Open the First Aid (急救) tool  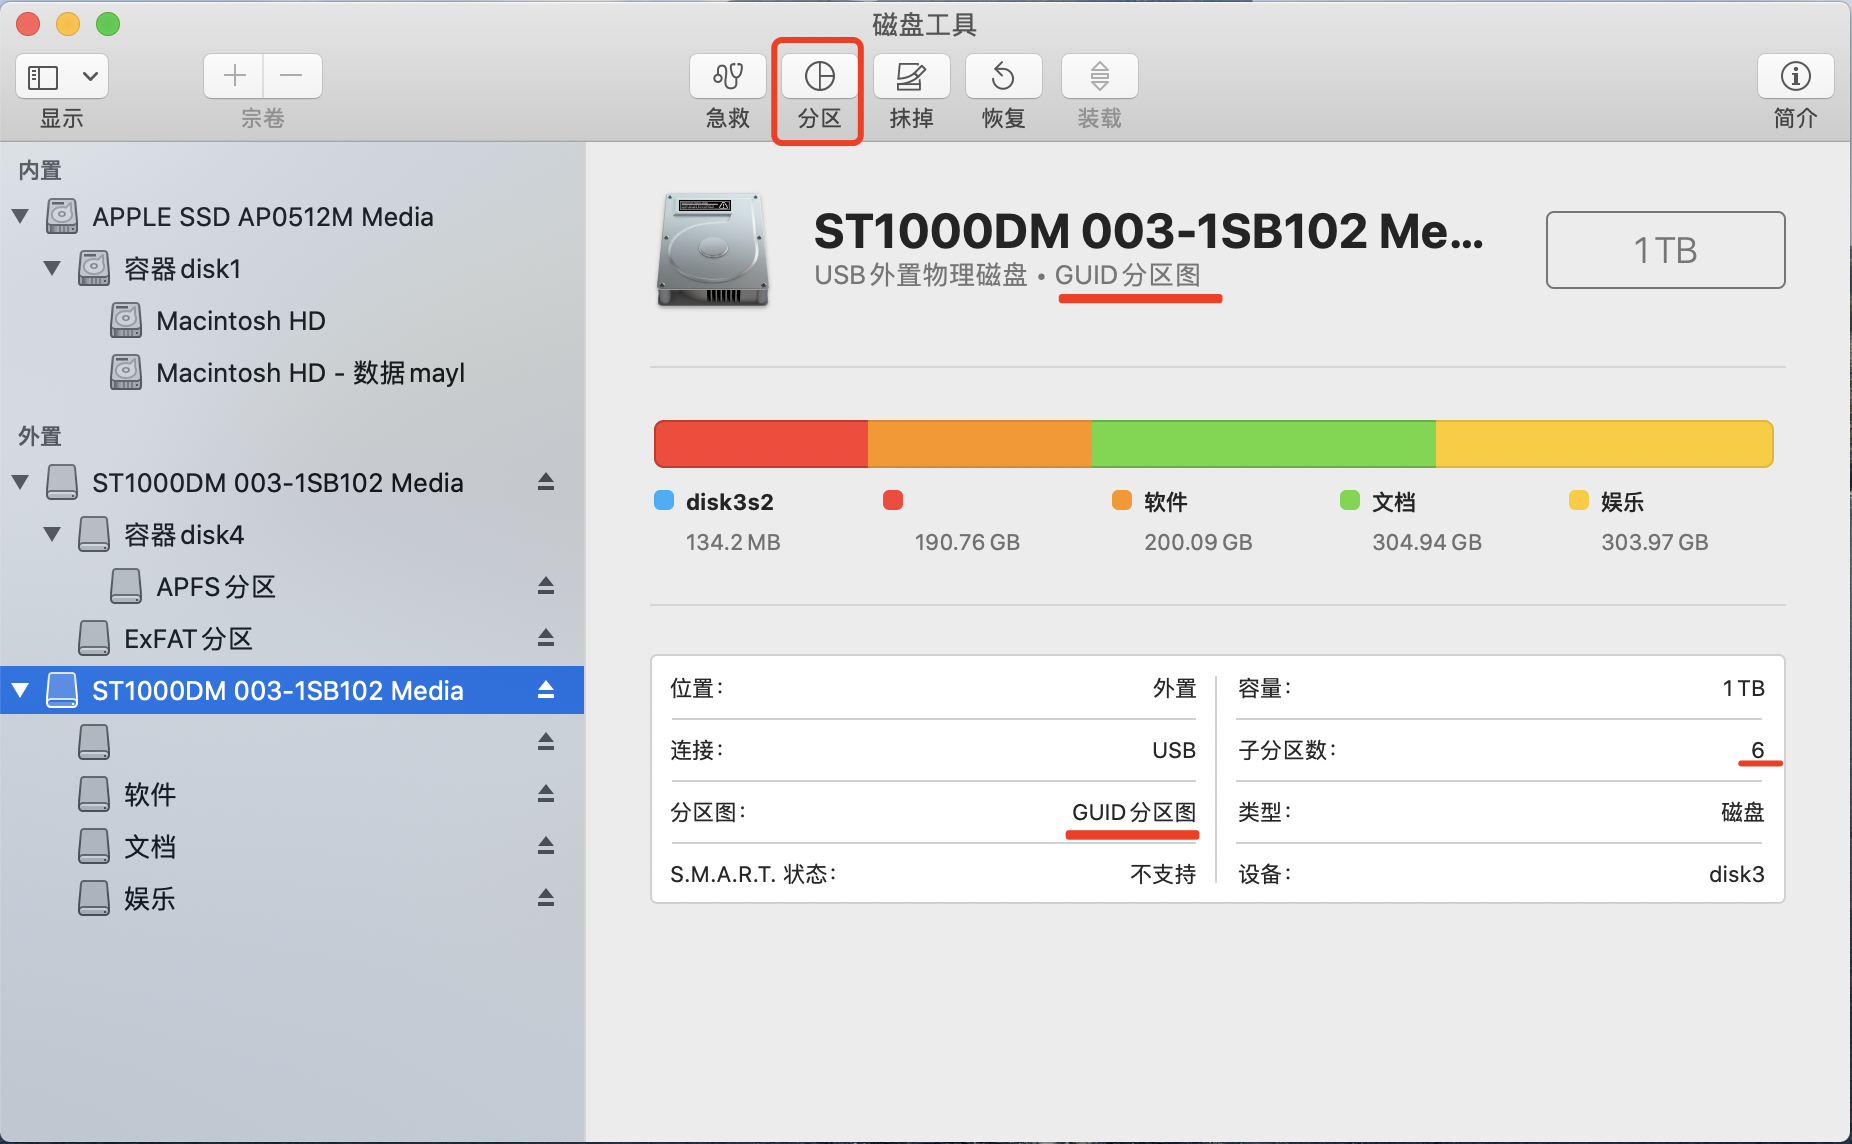click(x=727, y=77)
